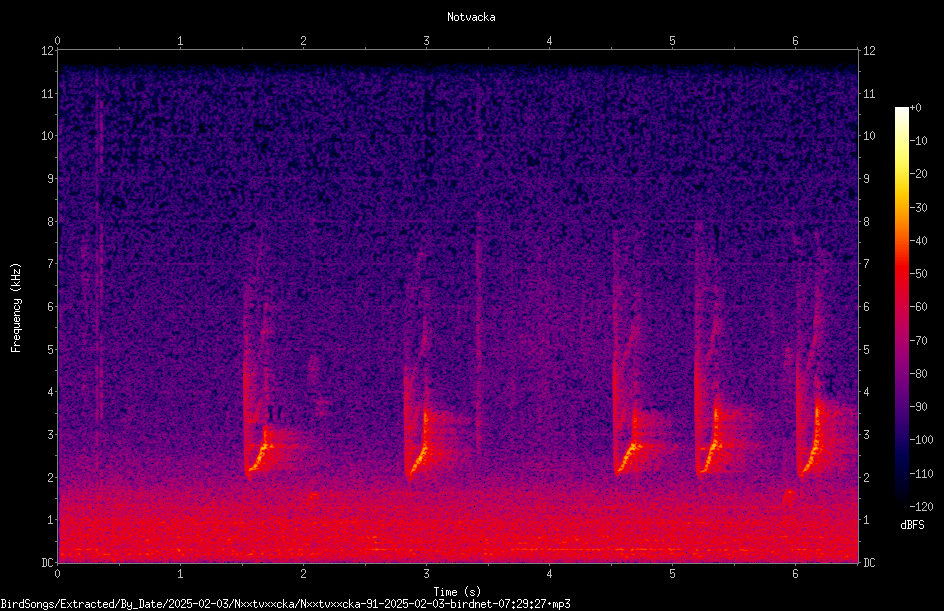Click the DC label on the left axis

47,563
